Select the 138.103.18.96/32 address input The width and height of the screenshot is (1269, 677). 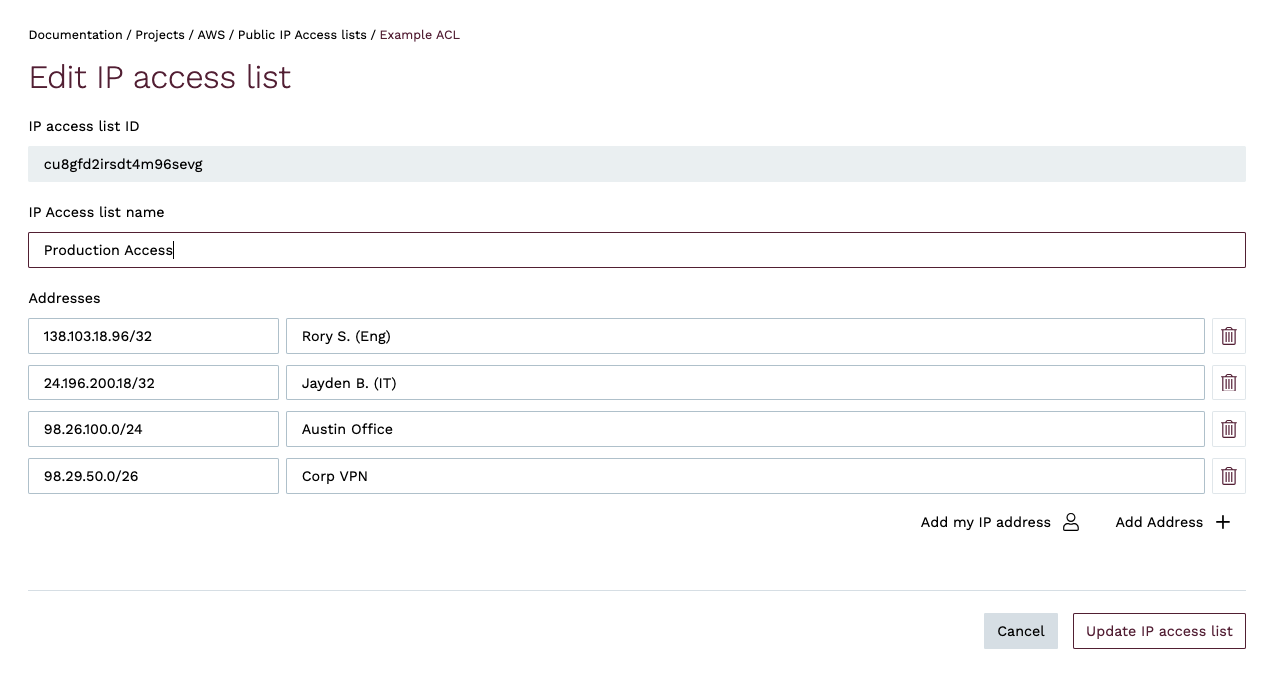pos(153,336)
